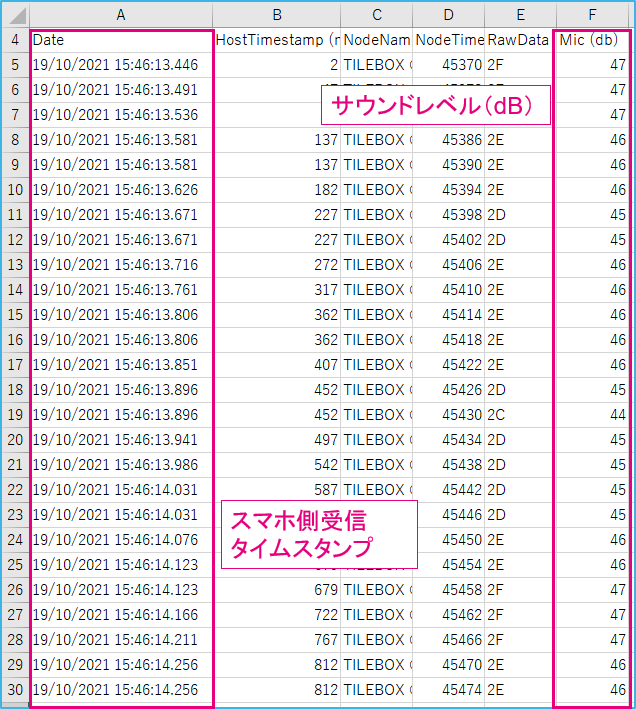Click Mic value 47 in row 6
636x709 pixels.
(x=592, y=90)
